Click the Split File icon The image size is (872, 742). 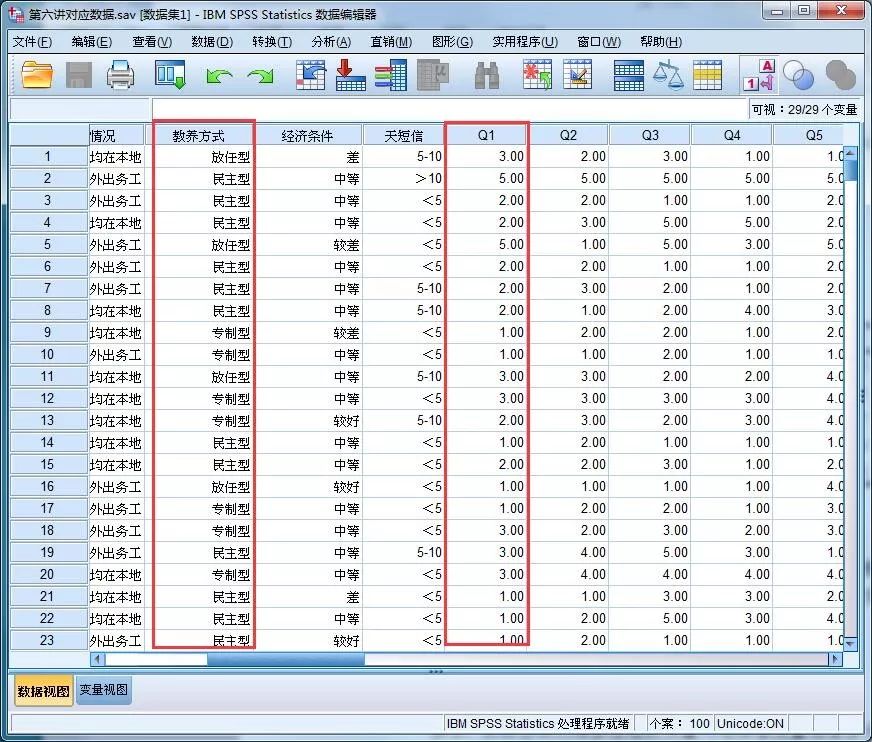pyautogui.click(x=628, y=75)
